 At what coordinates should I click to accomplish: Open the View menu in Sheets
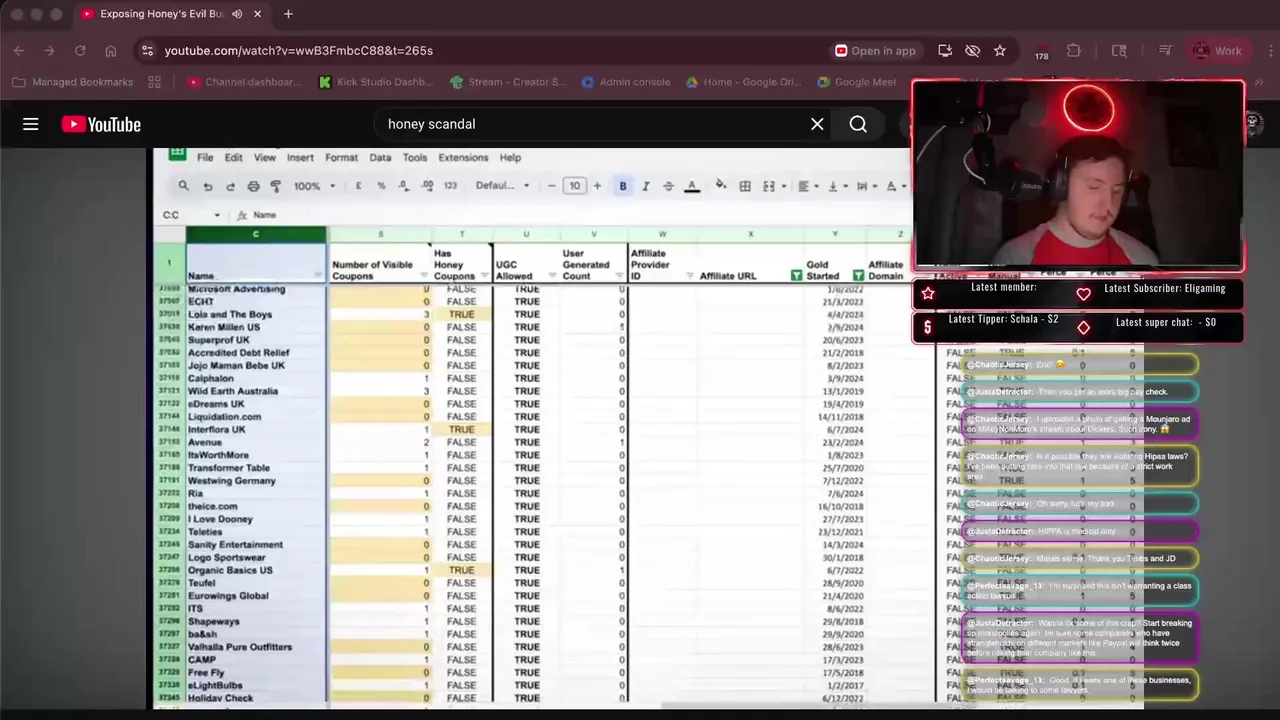[265, 158]
